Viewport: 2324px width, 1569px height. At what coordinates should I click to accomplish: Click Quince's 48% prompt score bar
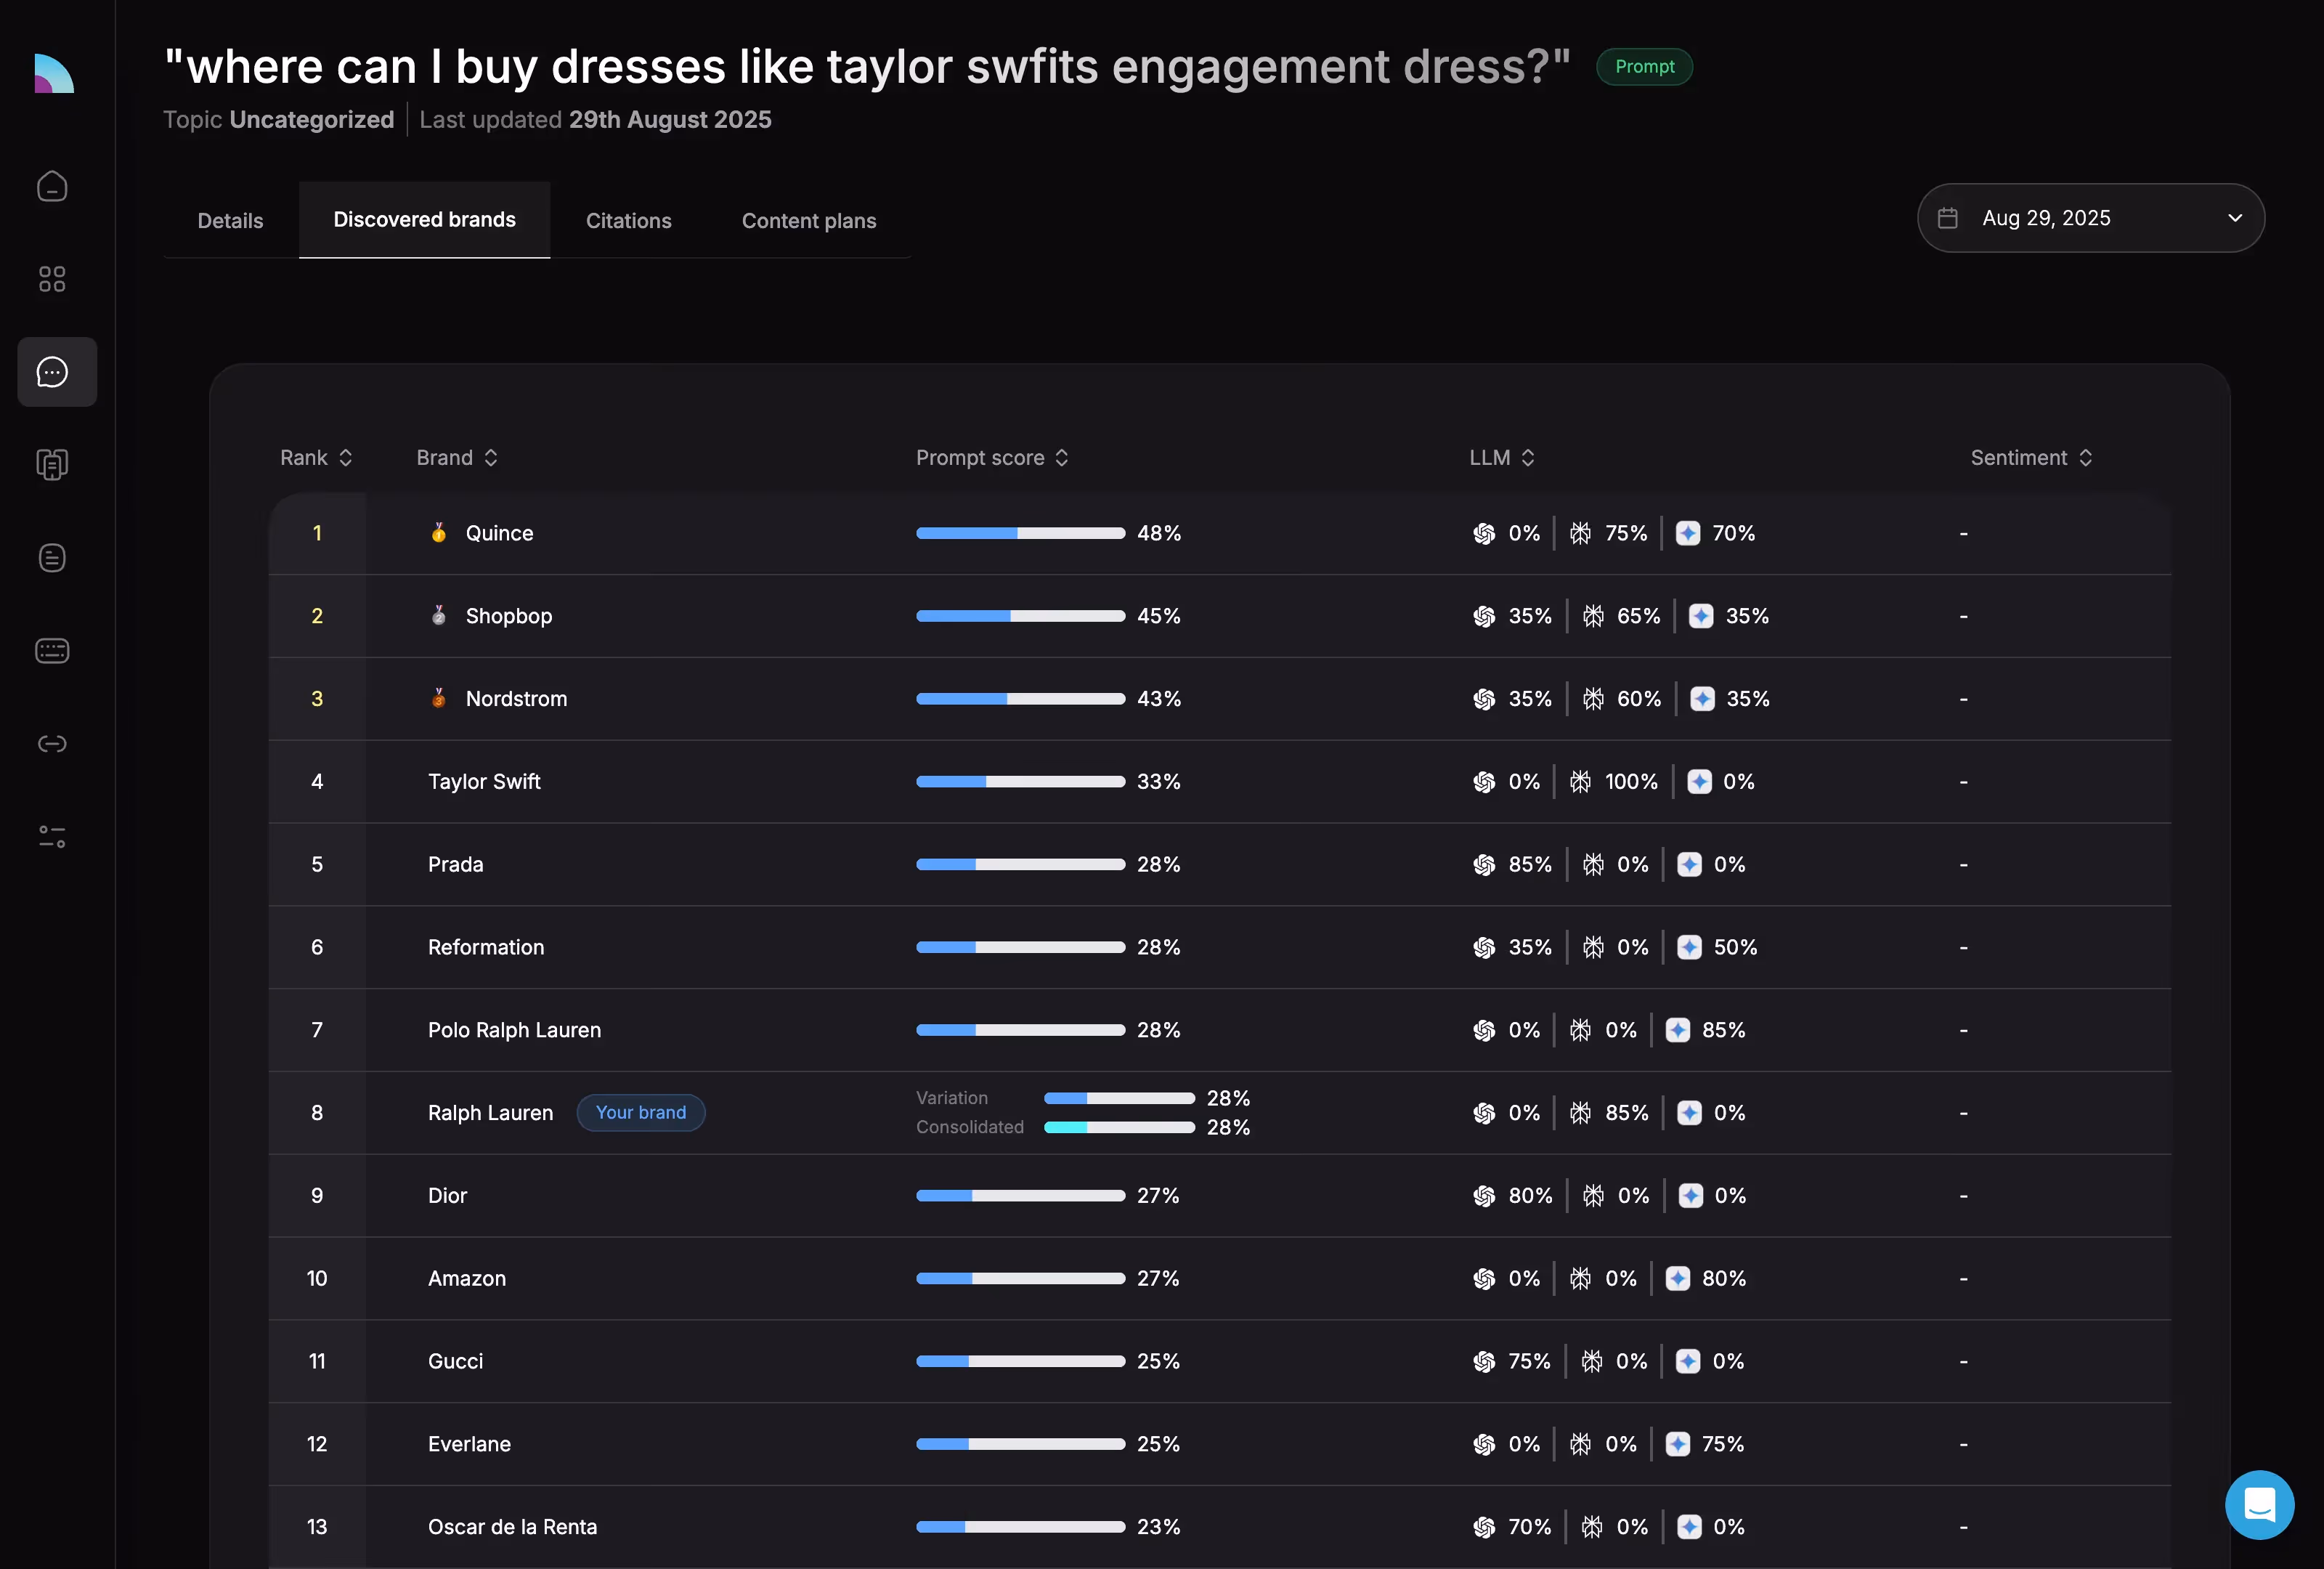pyautogui.click(x=1020, y=534)
